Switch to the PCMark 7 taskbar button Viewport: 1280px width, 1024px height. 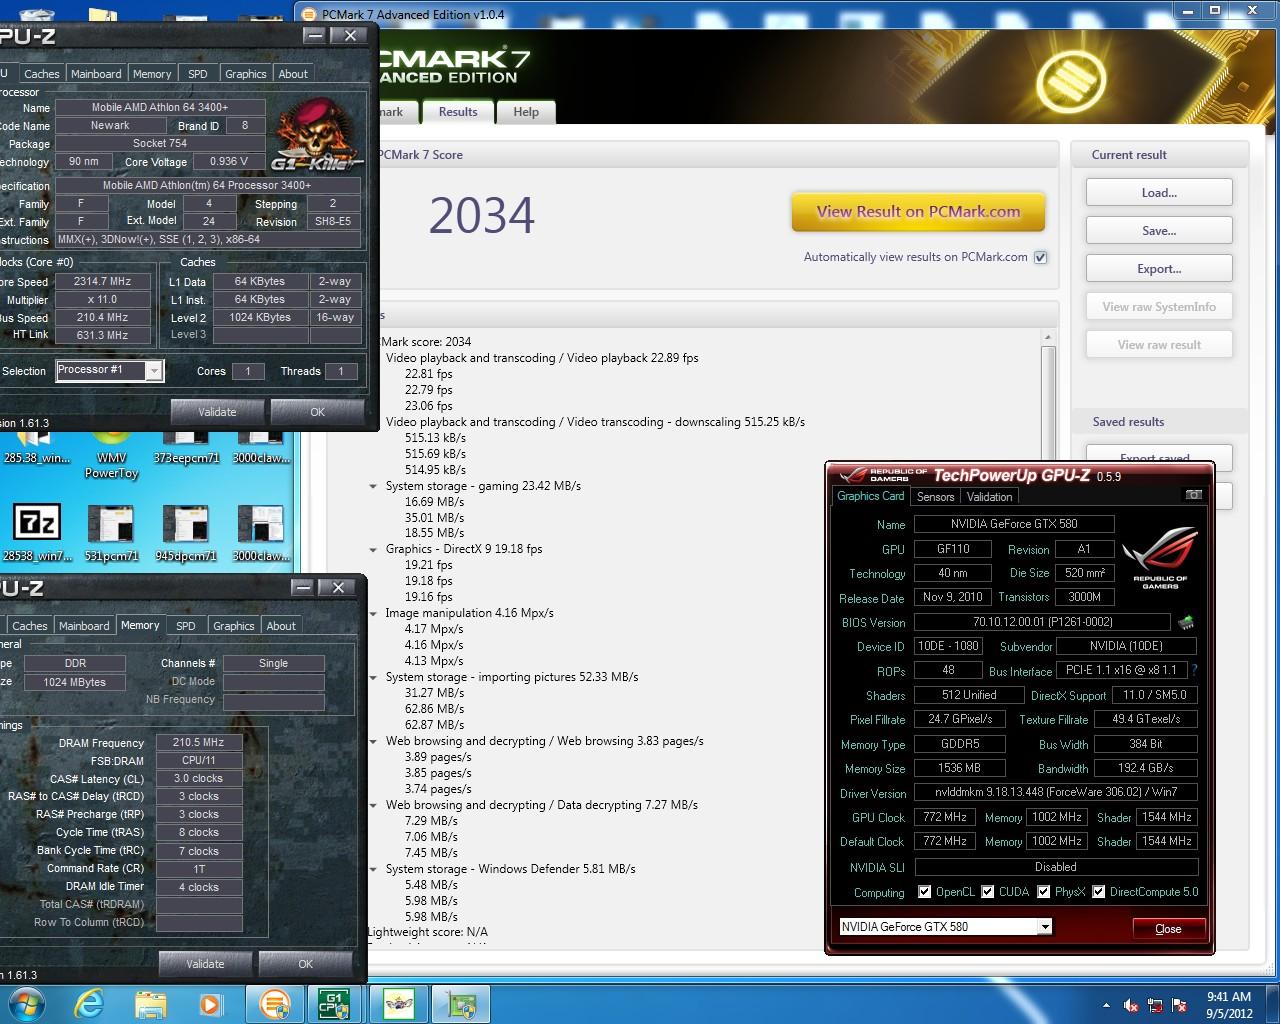(x=274, y=1004)
